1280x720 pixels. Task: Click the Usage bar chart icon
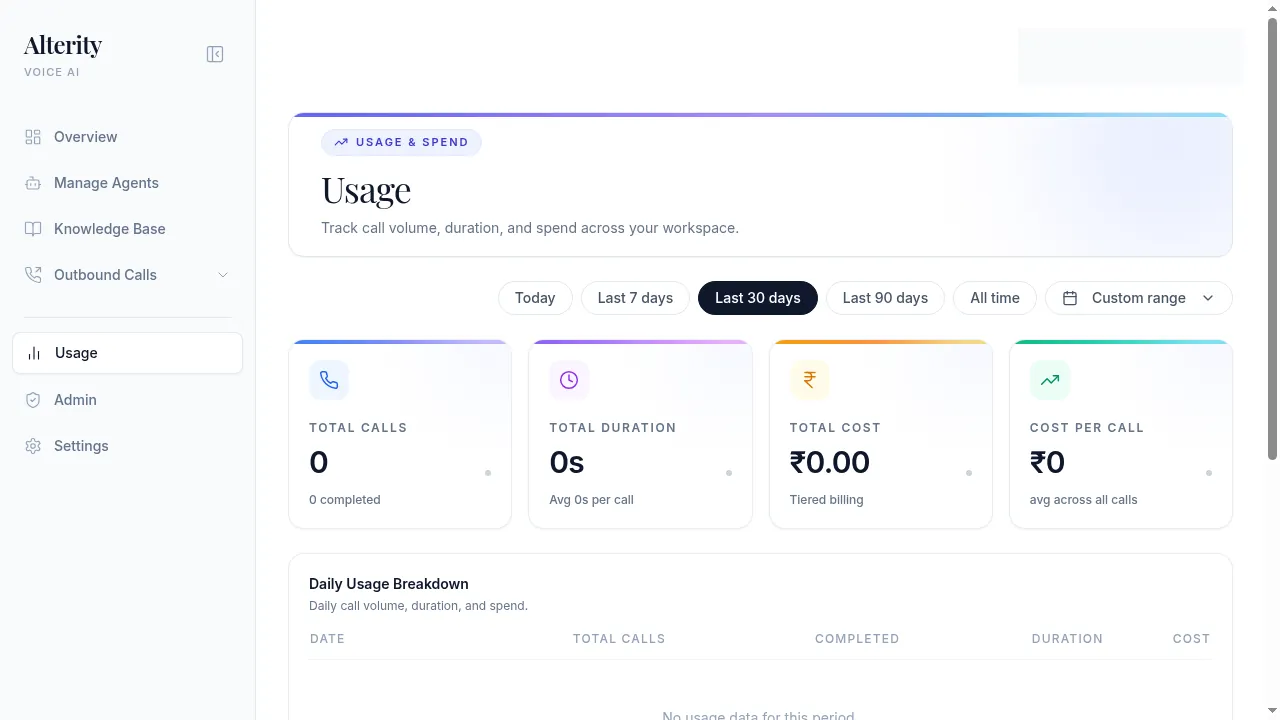coord(34,353)
